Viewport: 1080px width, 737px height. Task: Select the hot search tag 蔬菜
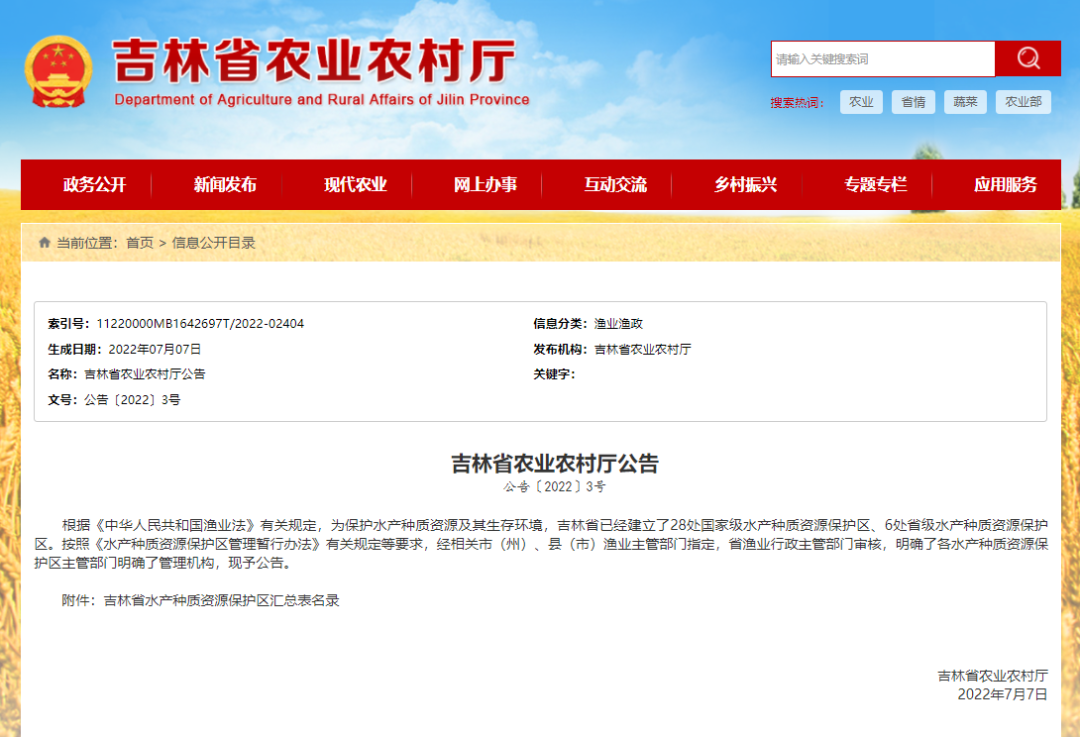pos(964,101)
